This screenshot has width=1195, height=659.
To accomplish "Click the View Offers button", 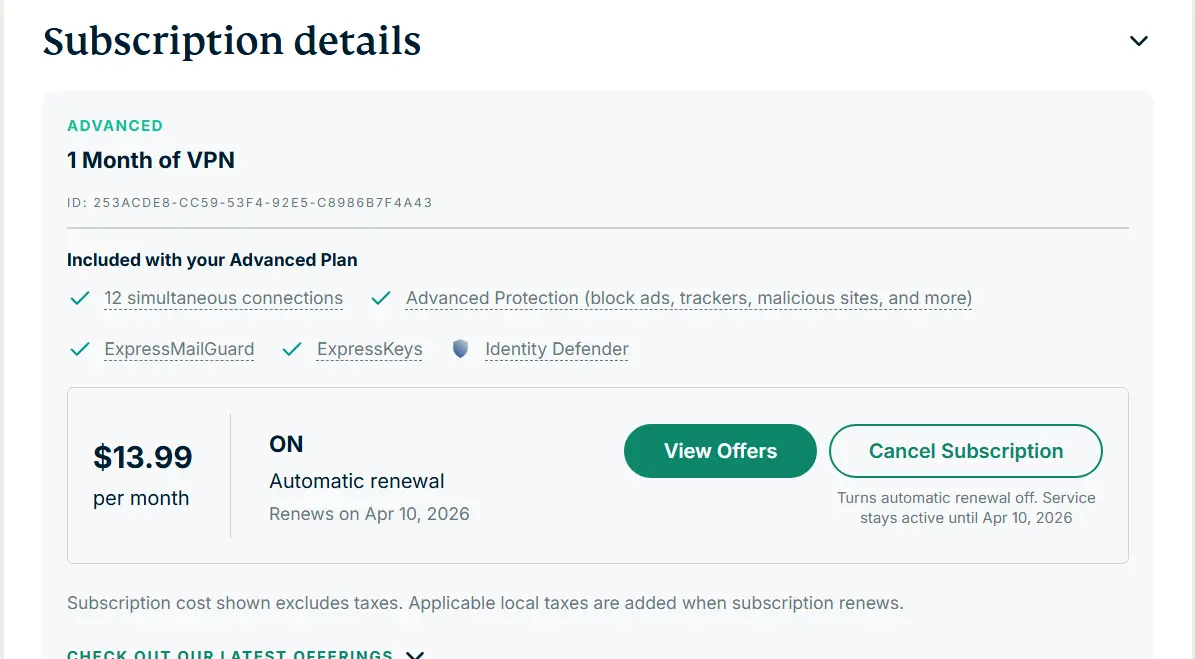I will coord(720,451).
